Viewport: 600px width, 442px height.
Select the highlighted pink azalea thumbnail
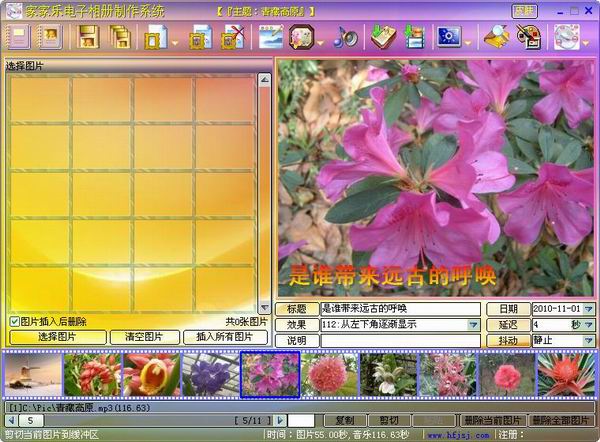point(270,375)
